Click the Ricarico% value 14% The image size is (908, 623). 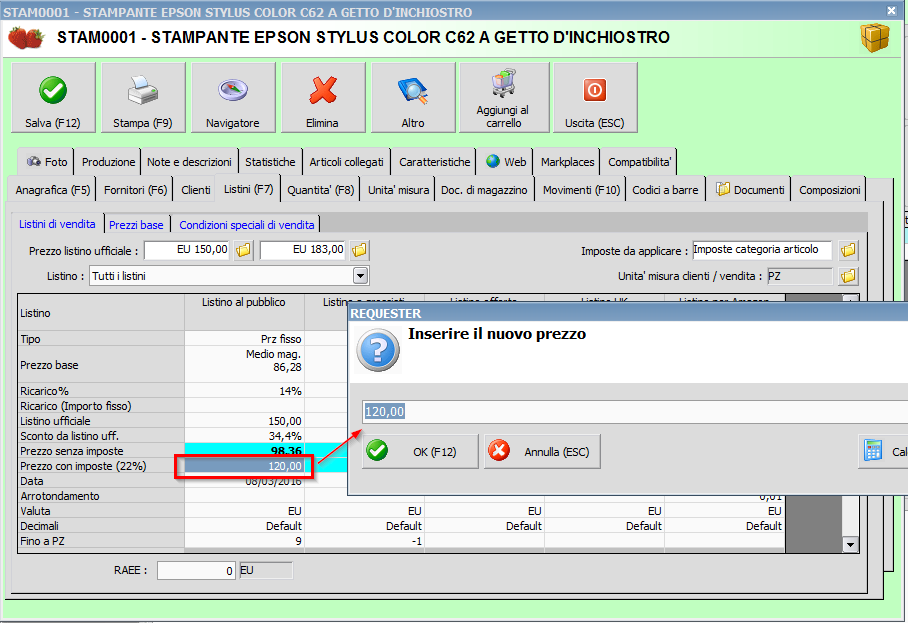point(244,391)
